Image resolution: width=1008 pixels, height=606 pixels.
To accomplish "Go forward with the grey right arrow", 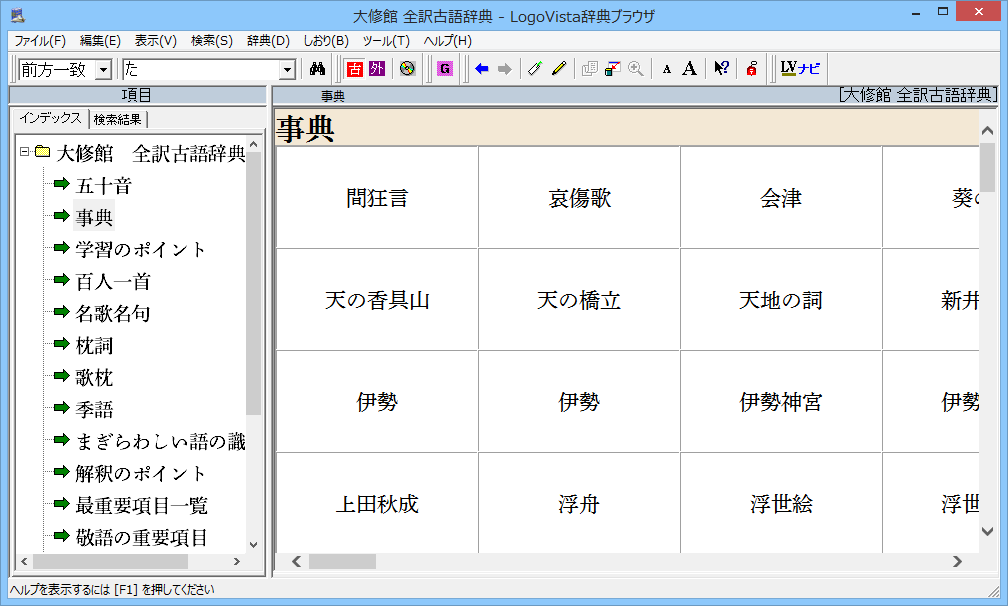I will click(x=505, y=69).
